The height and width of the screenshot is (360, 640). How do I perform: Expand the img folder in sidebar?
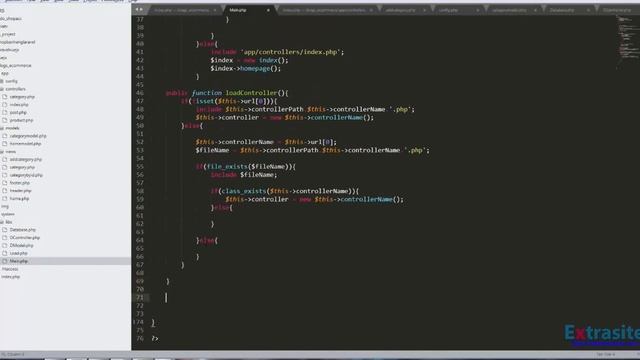pos(5,207)
